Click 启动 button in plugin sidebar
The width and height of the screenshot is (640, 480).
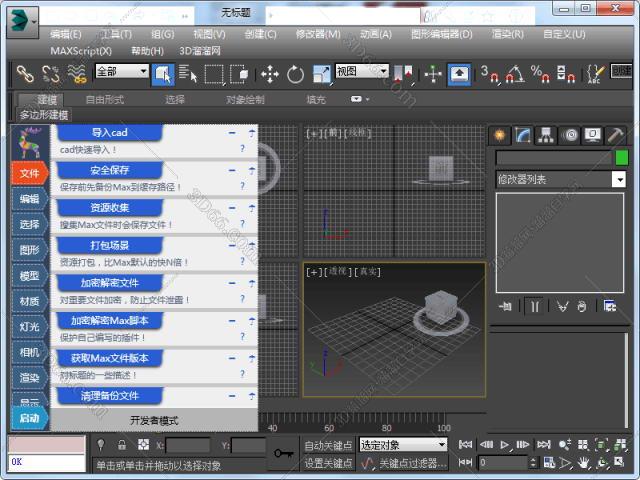pyautogui.click(x=30, y=418)
